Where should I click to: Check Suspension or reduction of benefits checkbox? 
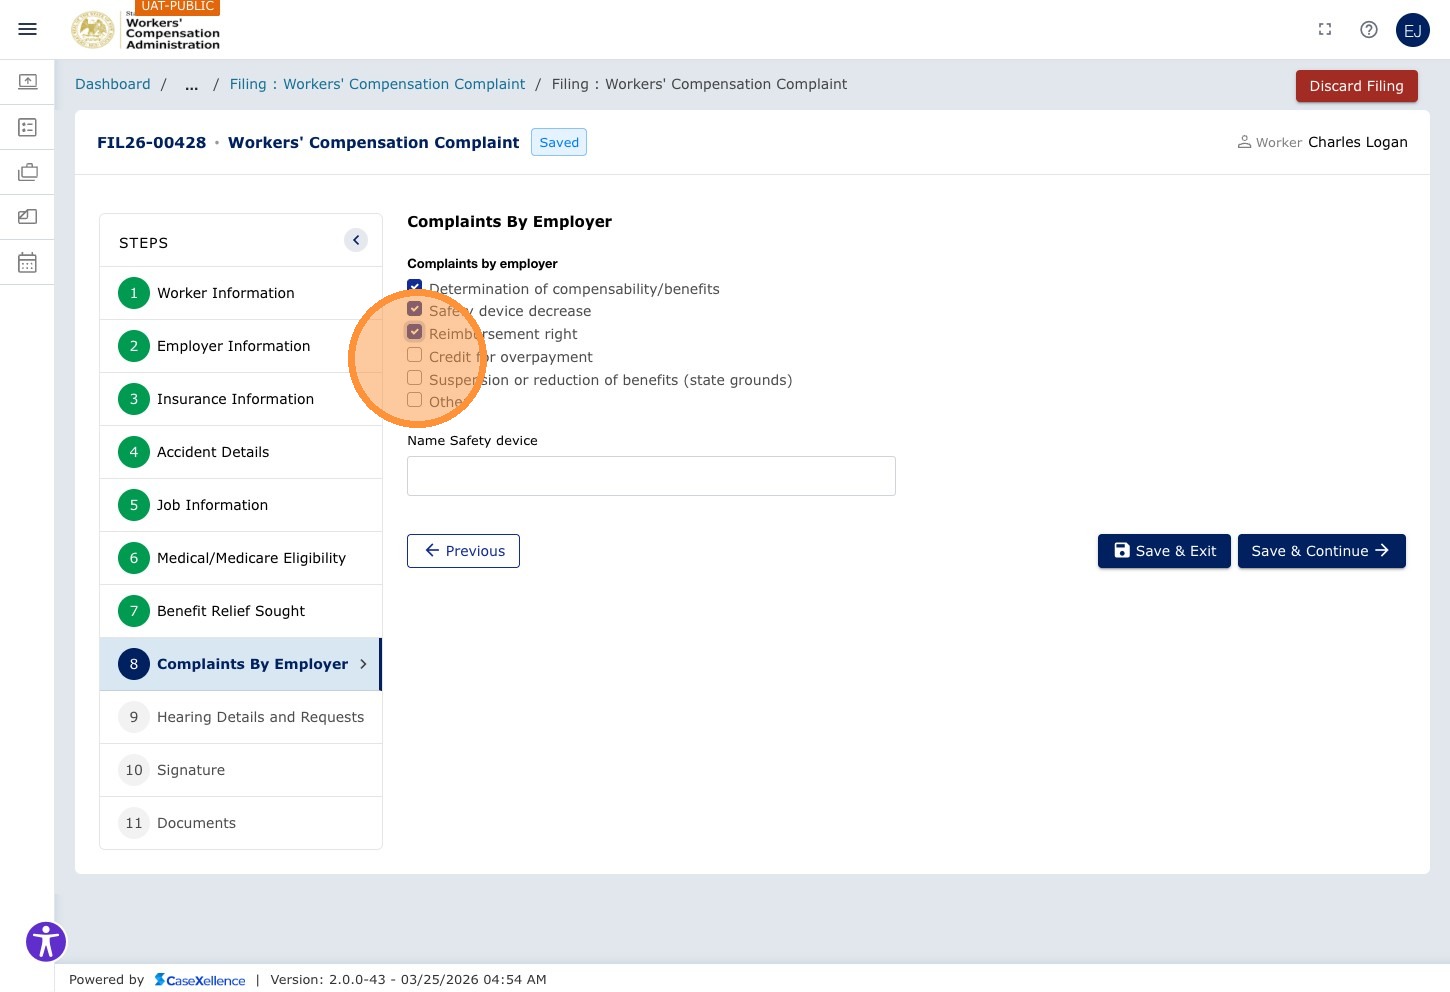pyautogui.click(x=414, y=378)
